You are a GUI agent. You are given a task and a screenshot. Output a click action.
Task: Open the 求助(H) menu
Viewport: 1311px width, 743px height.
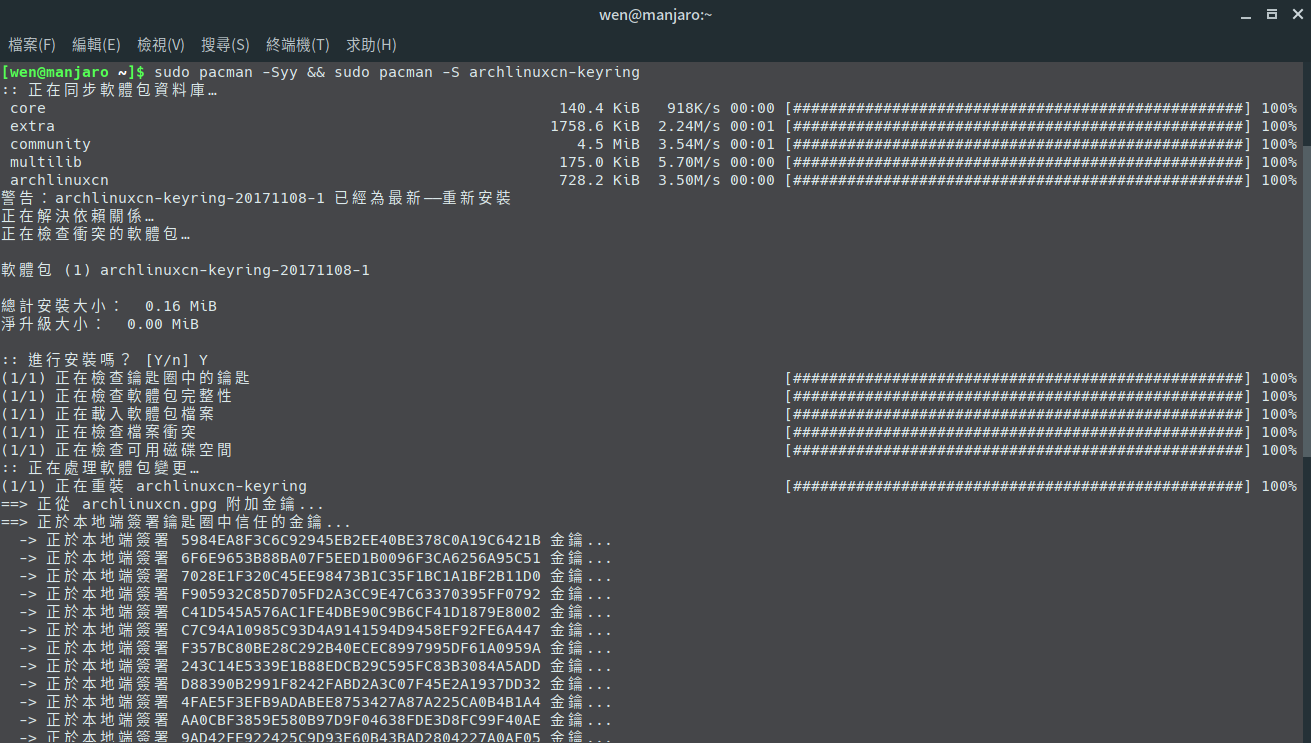click(371, 45)
